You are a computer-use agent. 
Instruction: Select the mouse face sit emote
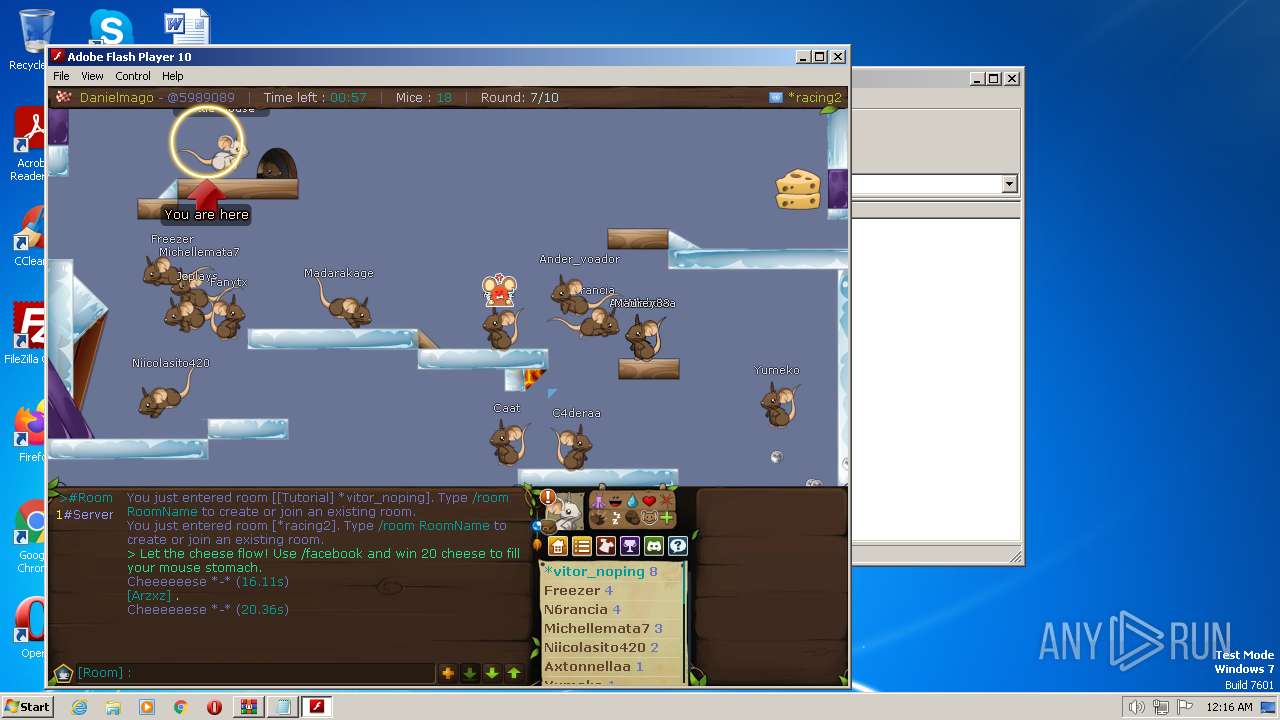[649, 518]
